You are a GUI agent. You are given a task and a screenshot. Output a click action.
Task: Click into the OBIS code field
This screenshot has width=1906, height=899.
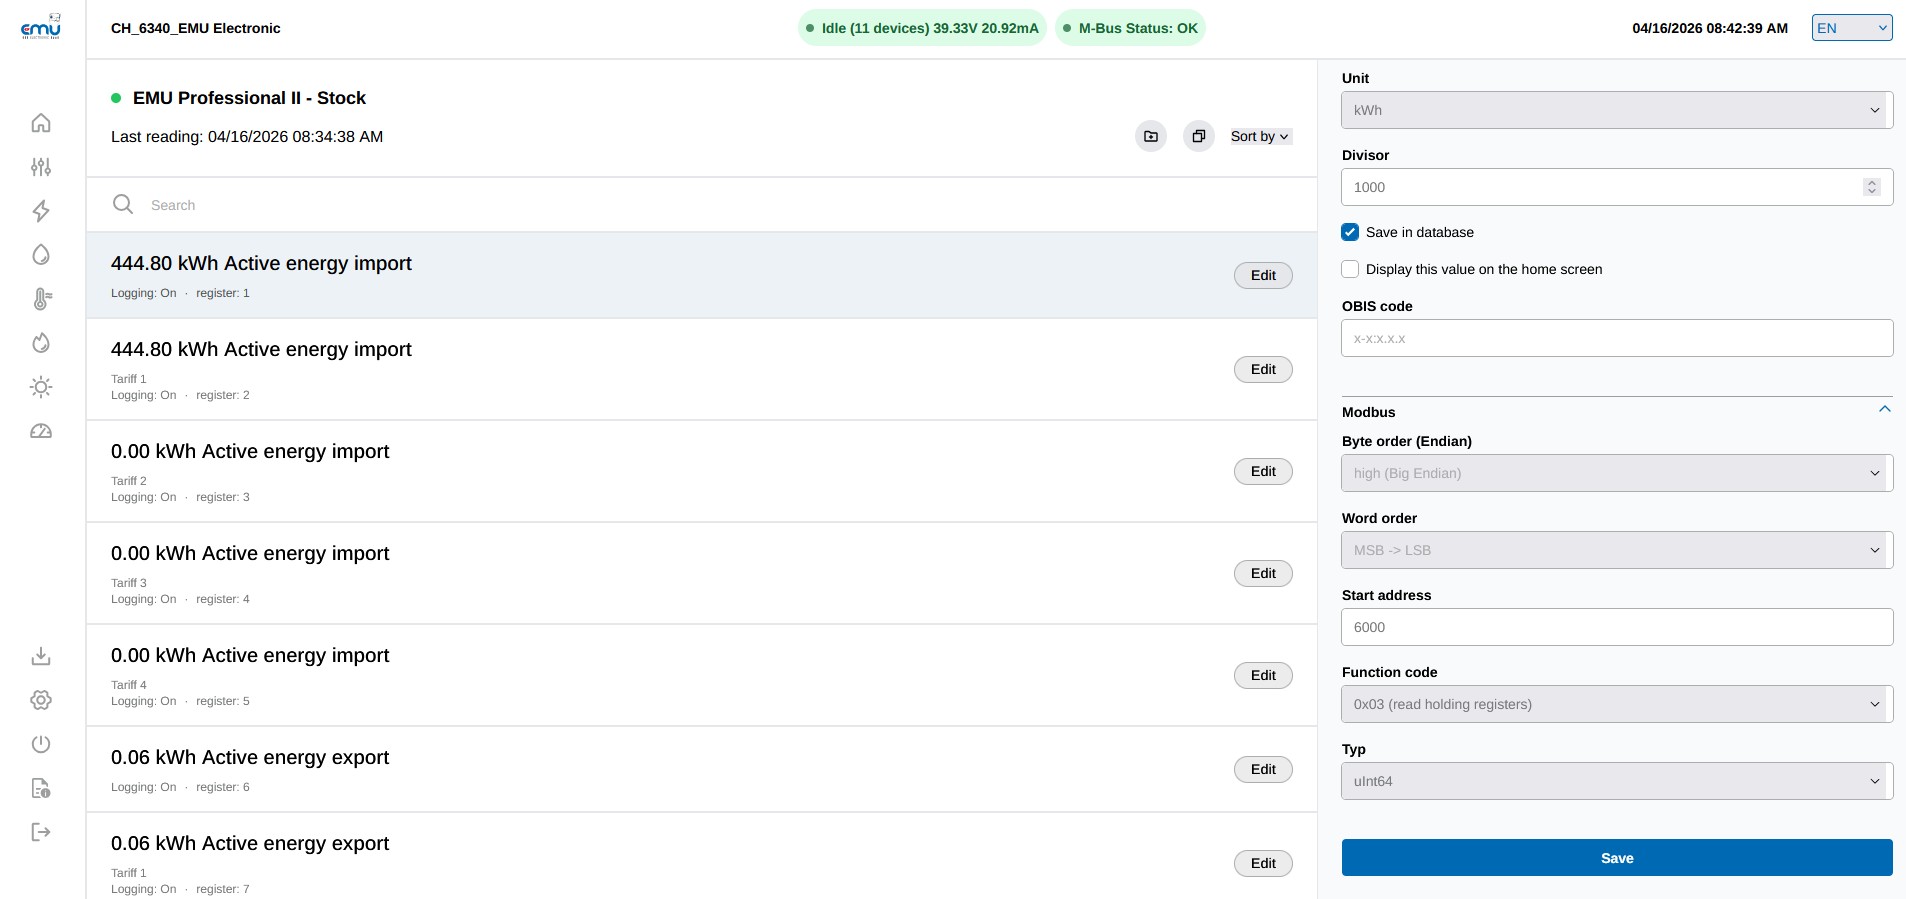(x=1616, y=338)
